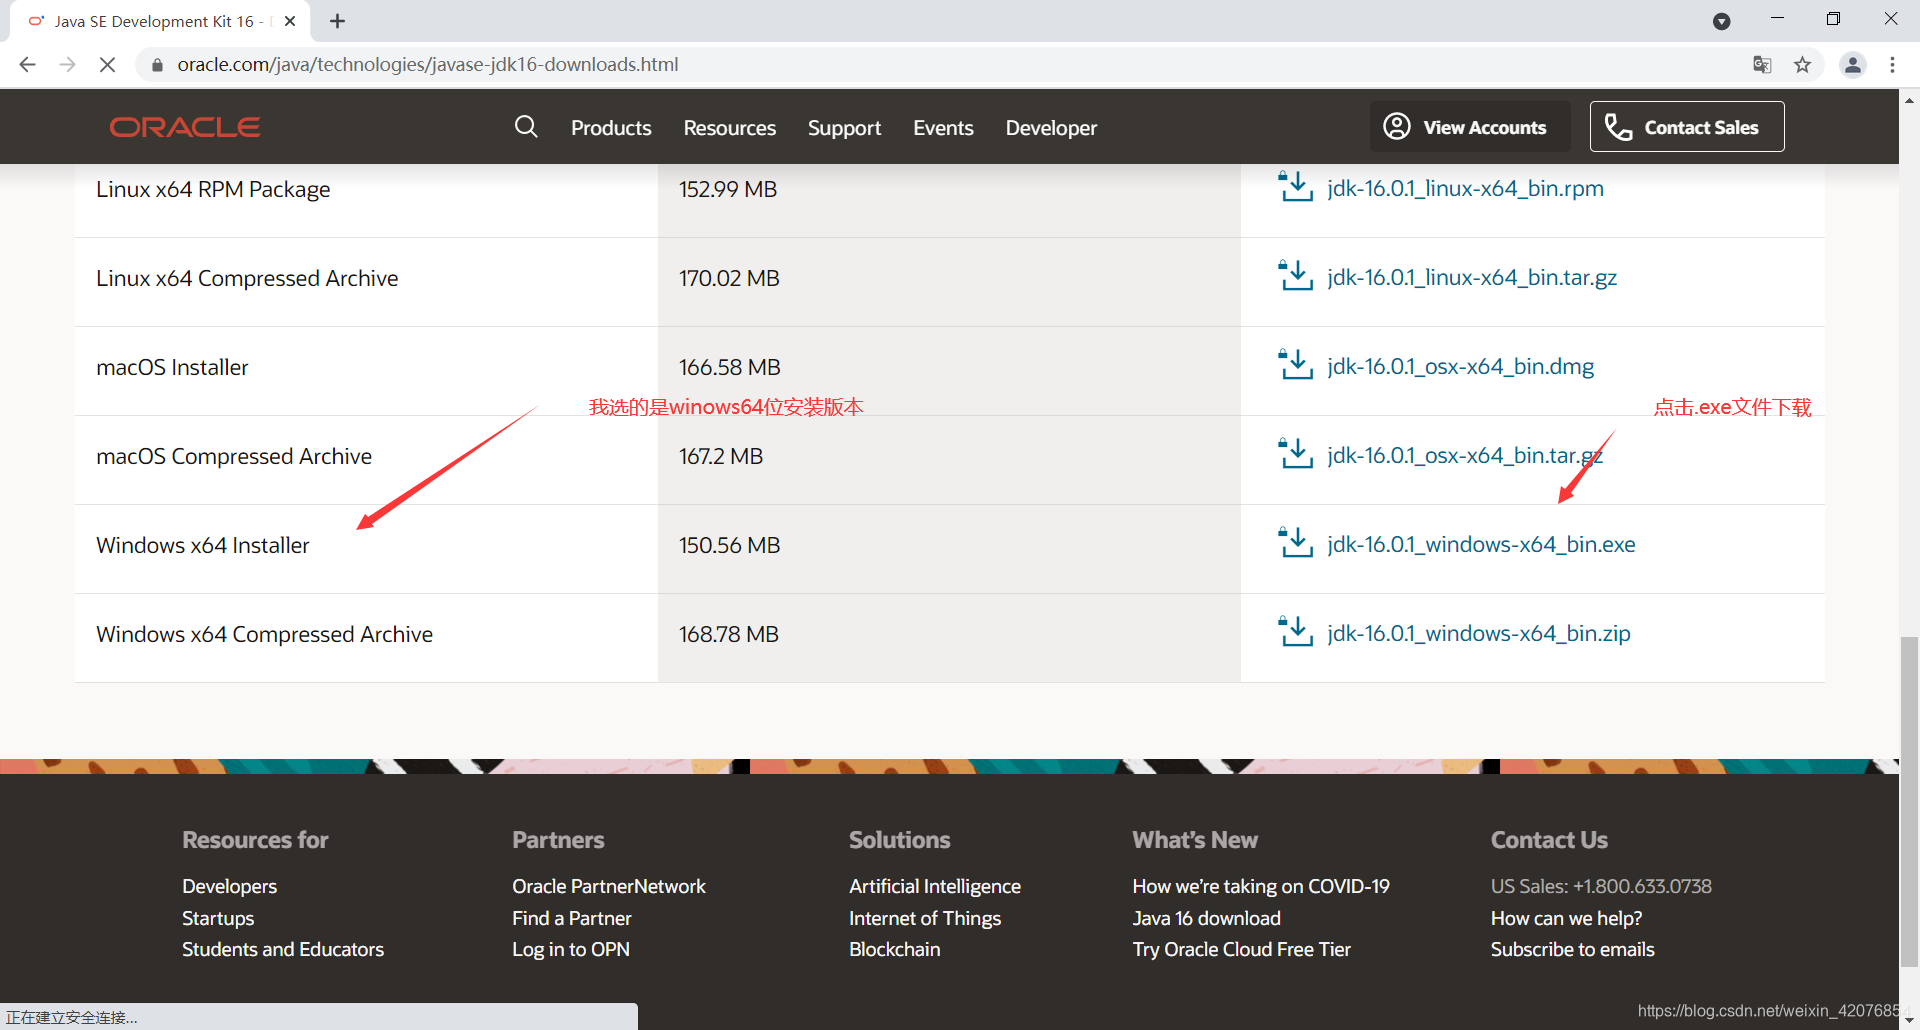Click the padlock site info icon
Screen dimensions: 1920x1030
coord(157,65)
